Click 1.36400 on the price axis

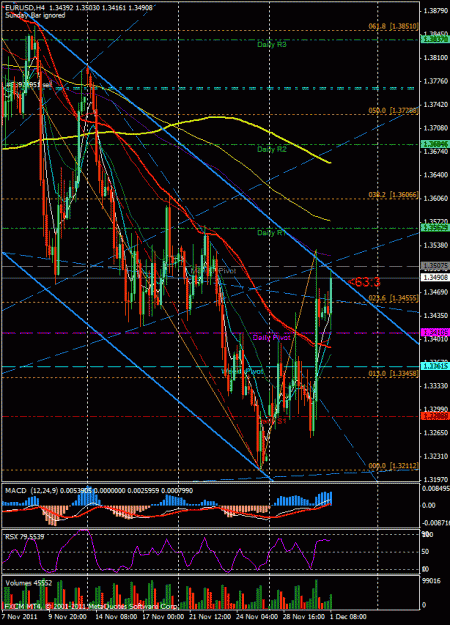[435, 175]
